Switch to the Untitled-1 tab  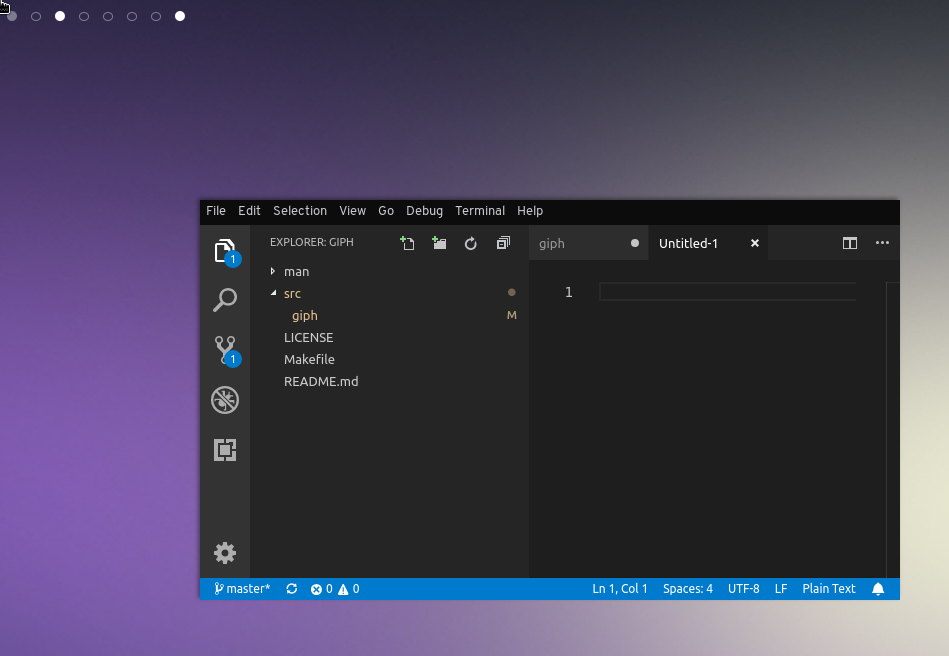(690, 243)
